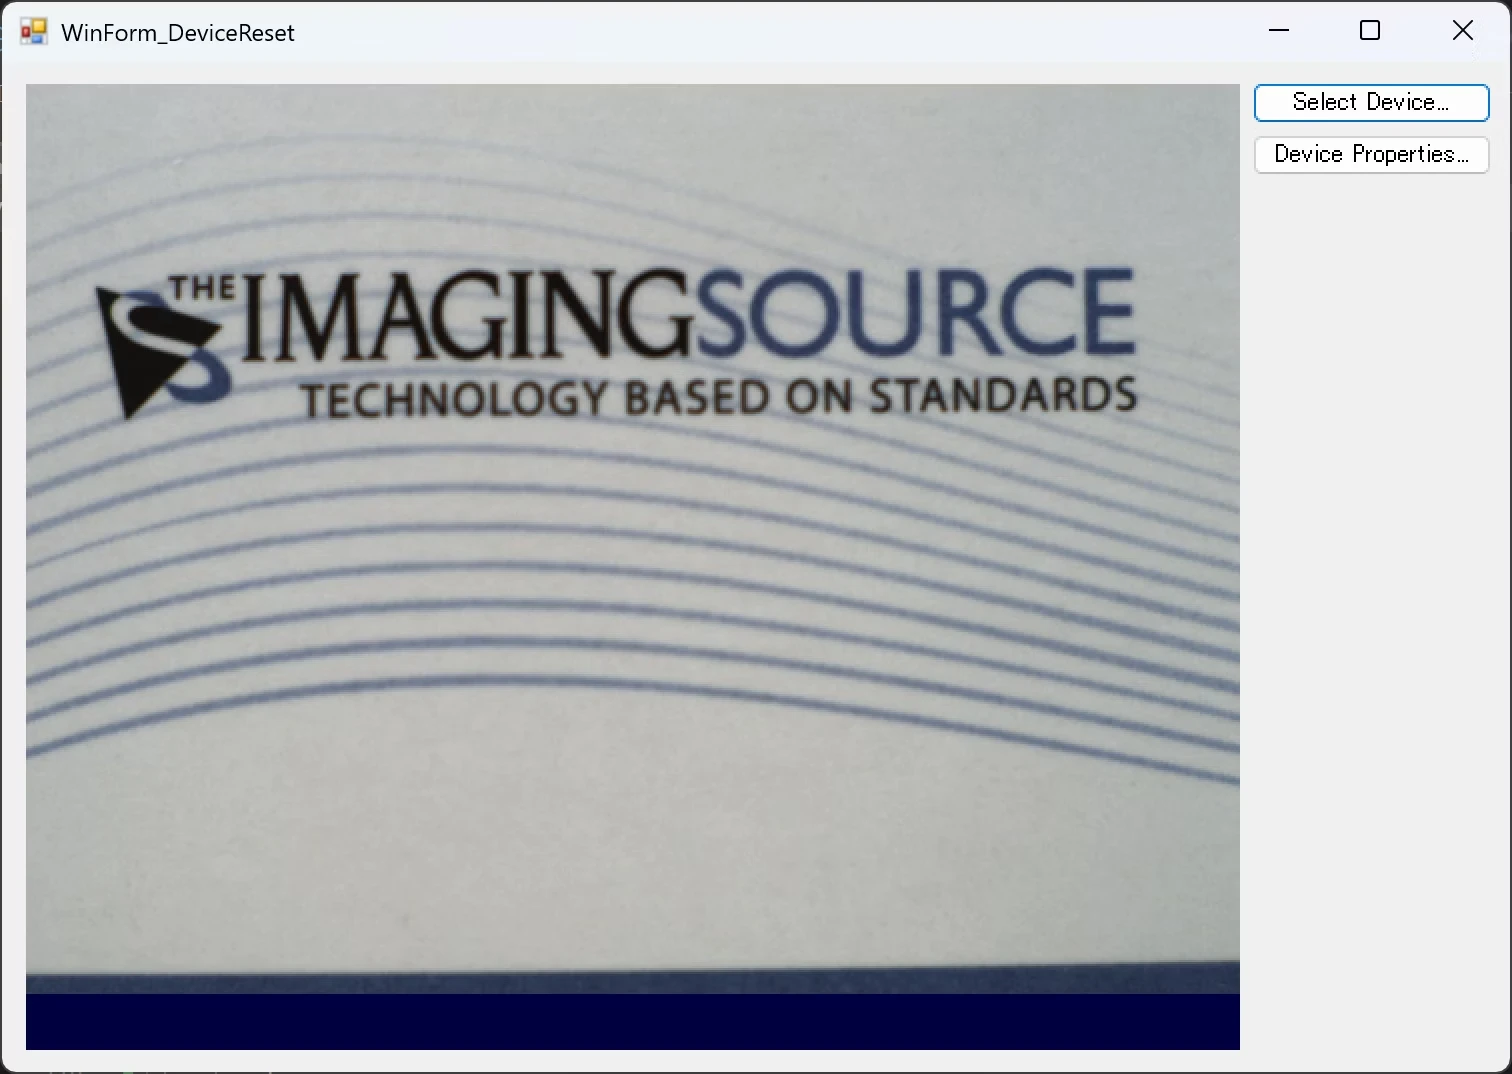Open Device Properties settings
1512x1074 pixels.
pyautogui.click(x=1371, y=155)
